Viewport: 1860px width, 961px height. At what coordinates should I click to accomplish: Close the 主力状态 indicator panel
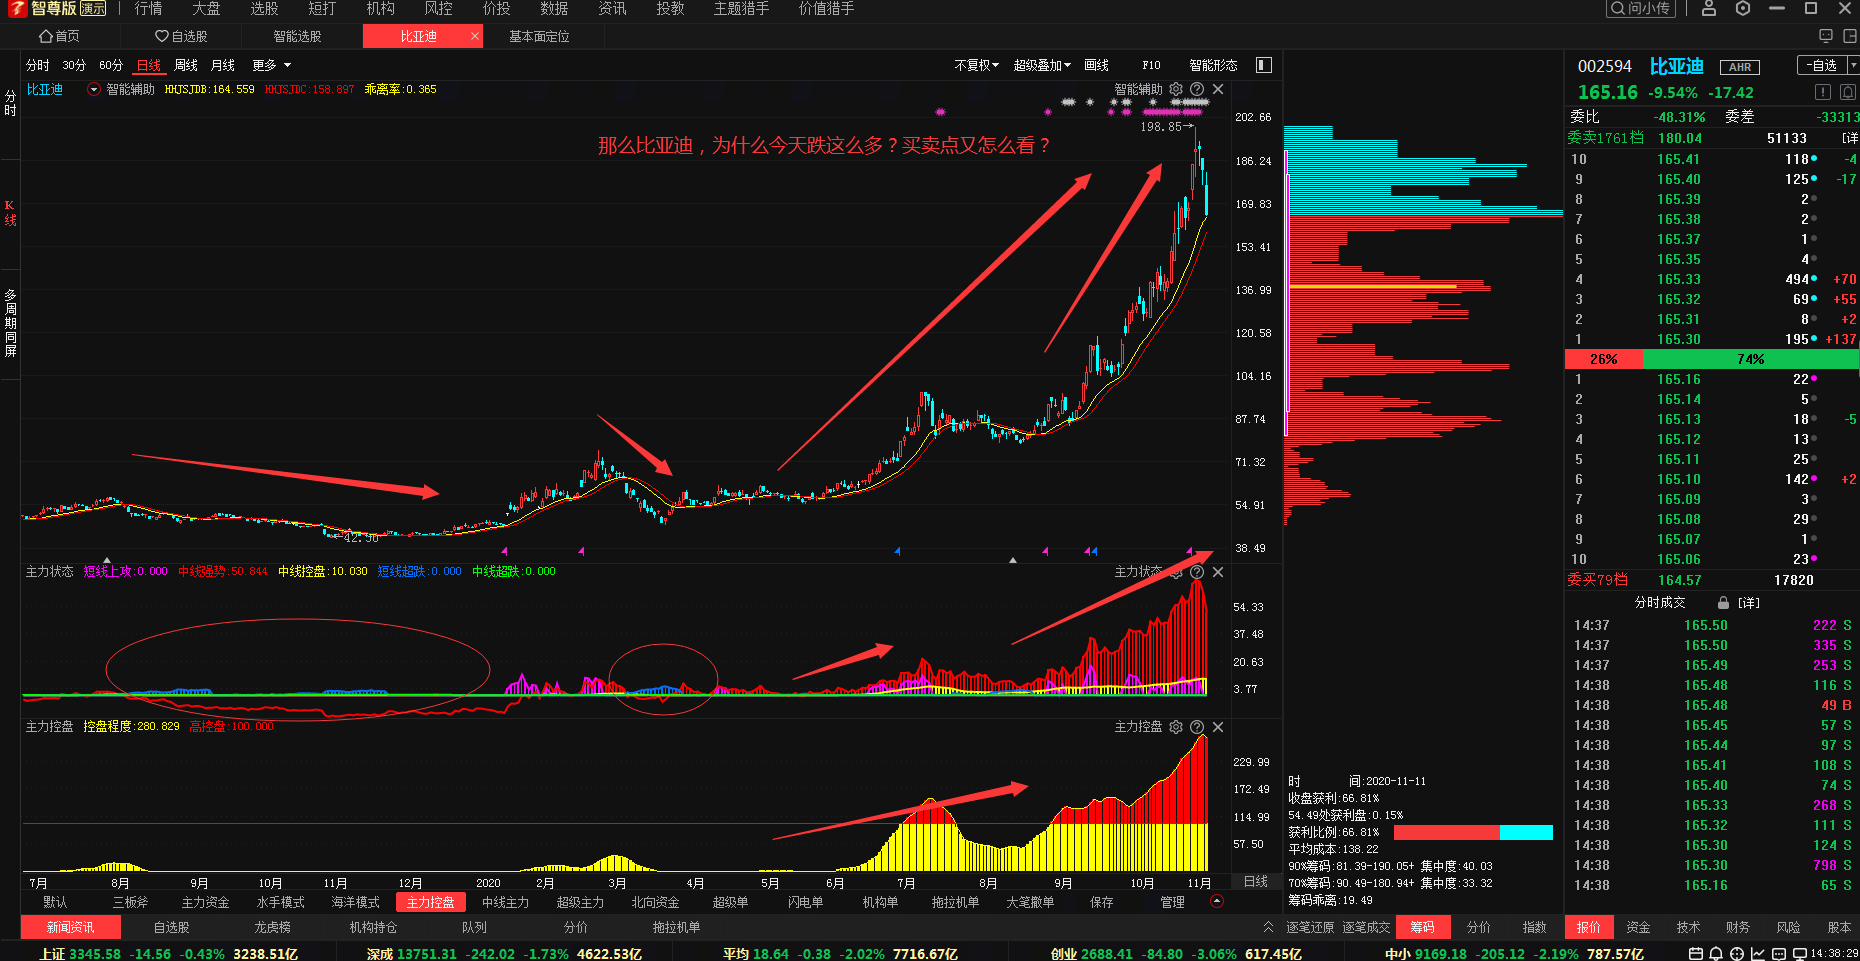pyautogui.click(x=1218, y=572)
